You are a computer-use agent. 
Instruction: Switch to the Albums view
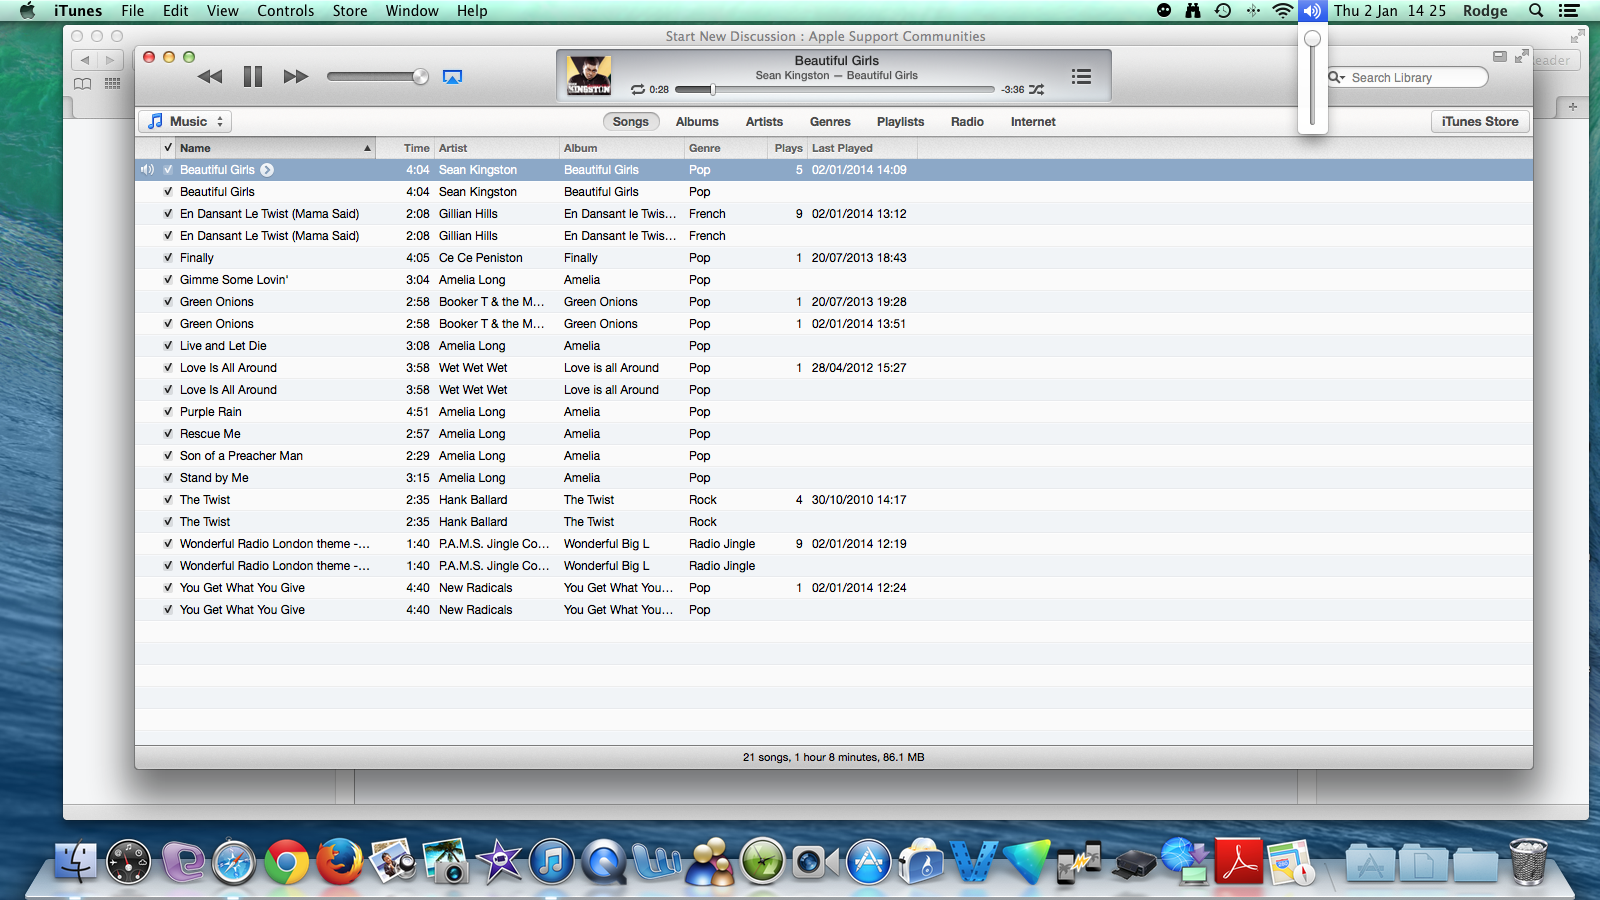[x=697, y=122]
